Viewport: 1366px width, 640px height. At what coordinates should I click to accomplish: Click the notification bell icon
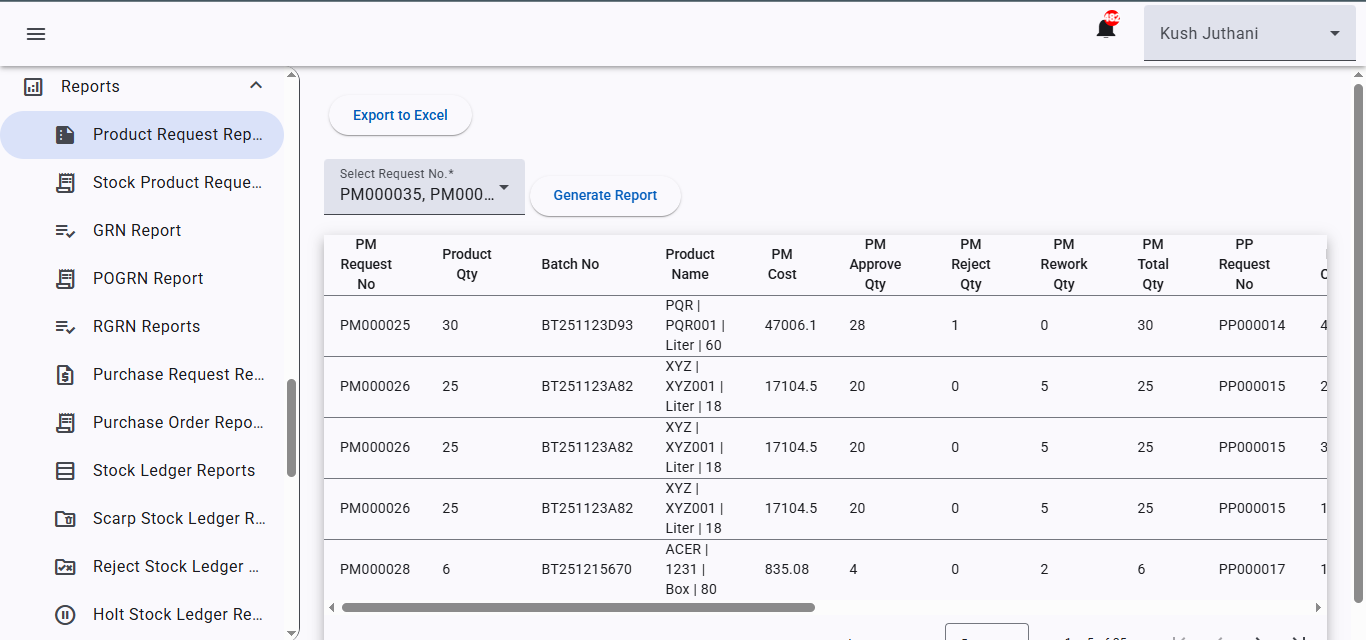tap(1106, 29)
